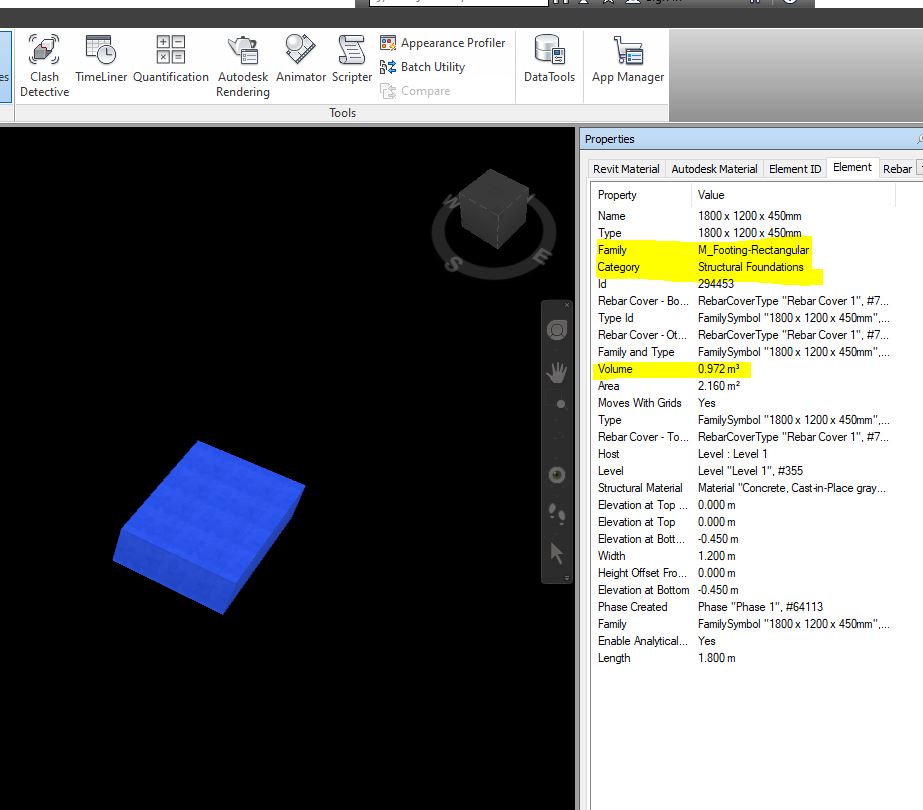Viewport: 923px width, 810px height.
Task: Open the Clash Detective tool
Action: click(43, 60)
